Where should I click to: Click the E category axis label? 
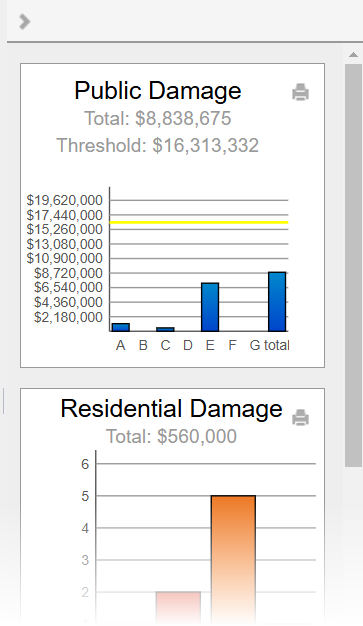click(x=210, y=345)
